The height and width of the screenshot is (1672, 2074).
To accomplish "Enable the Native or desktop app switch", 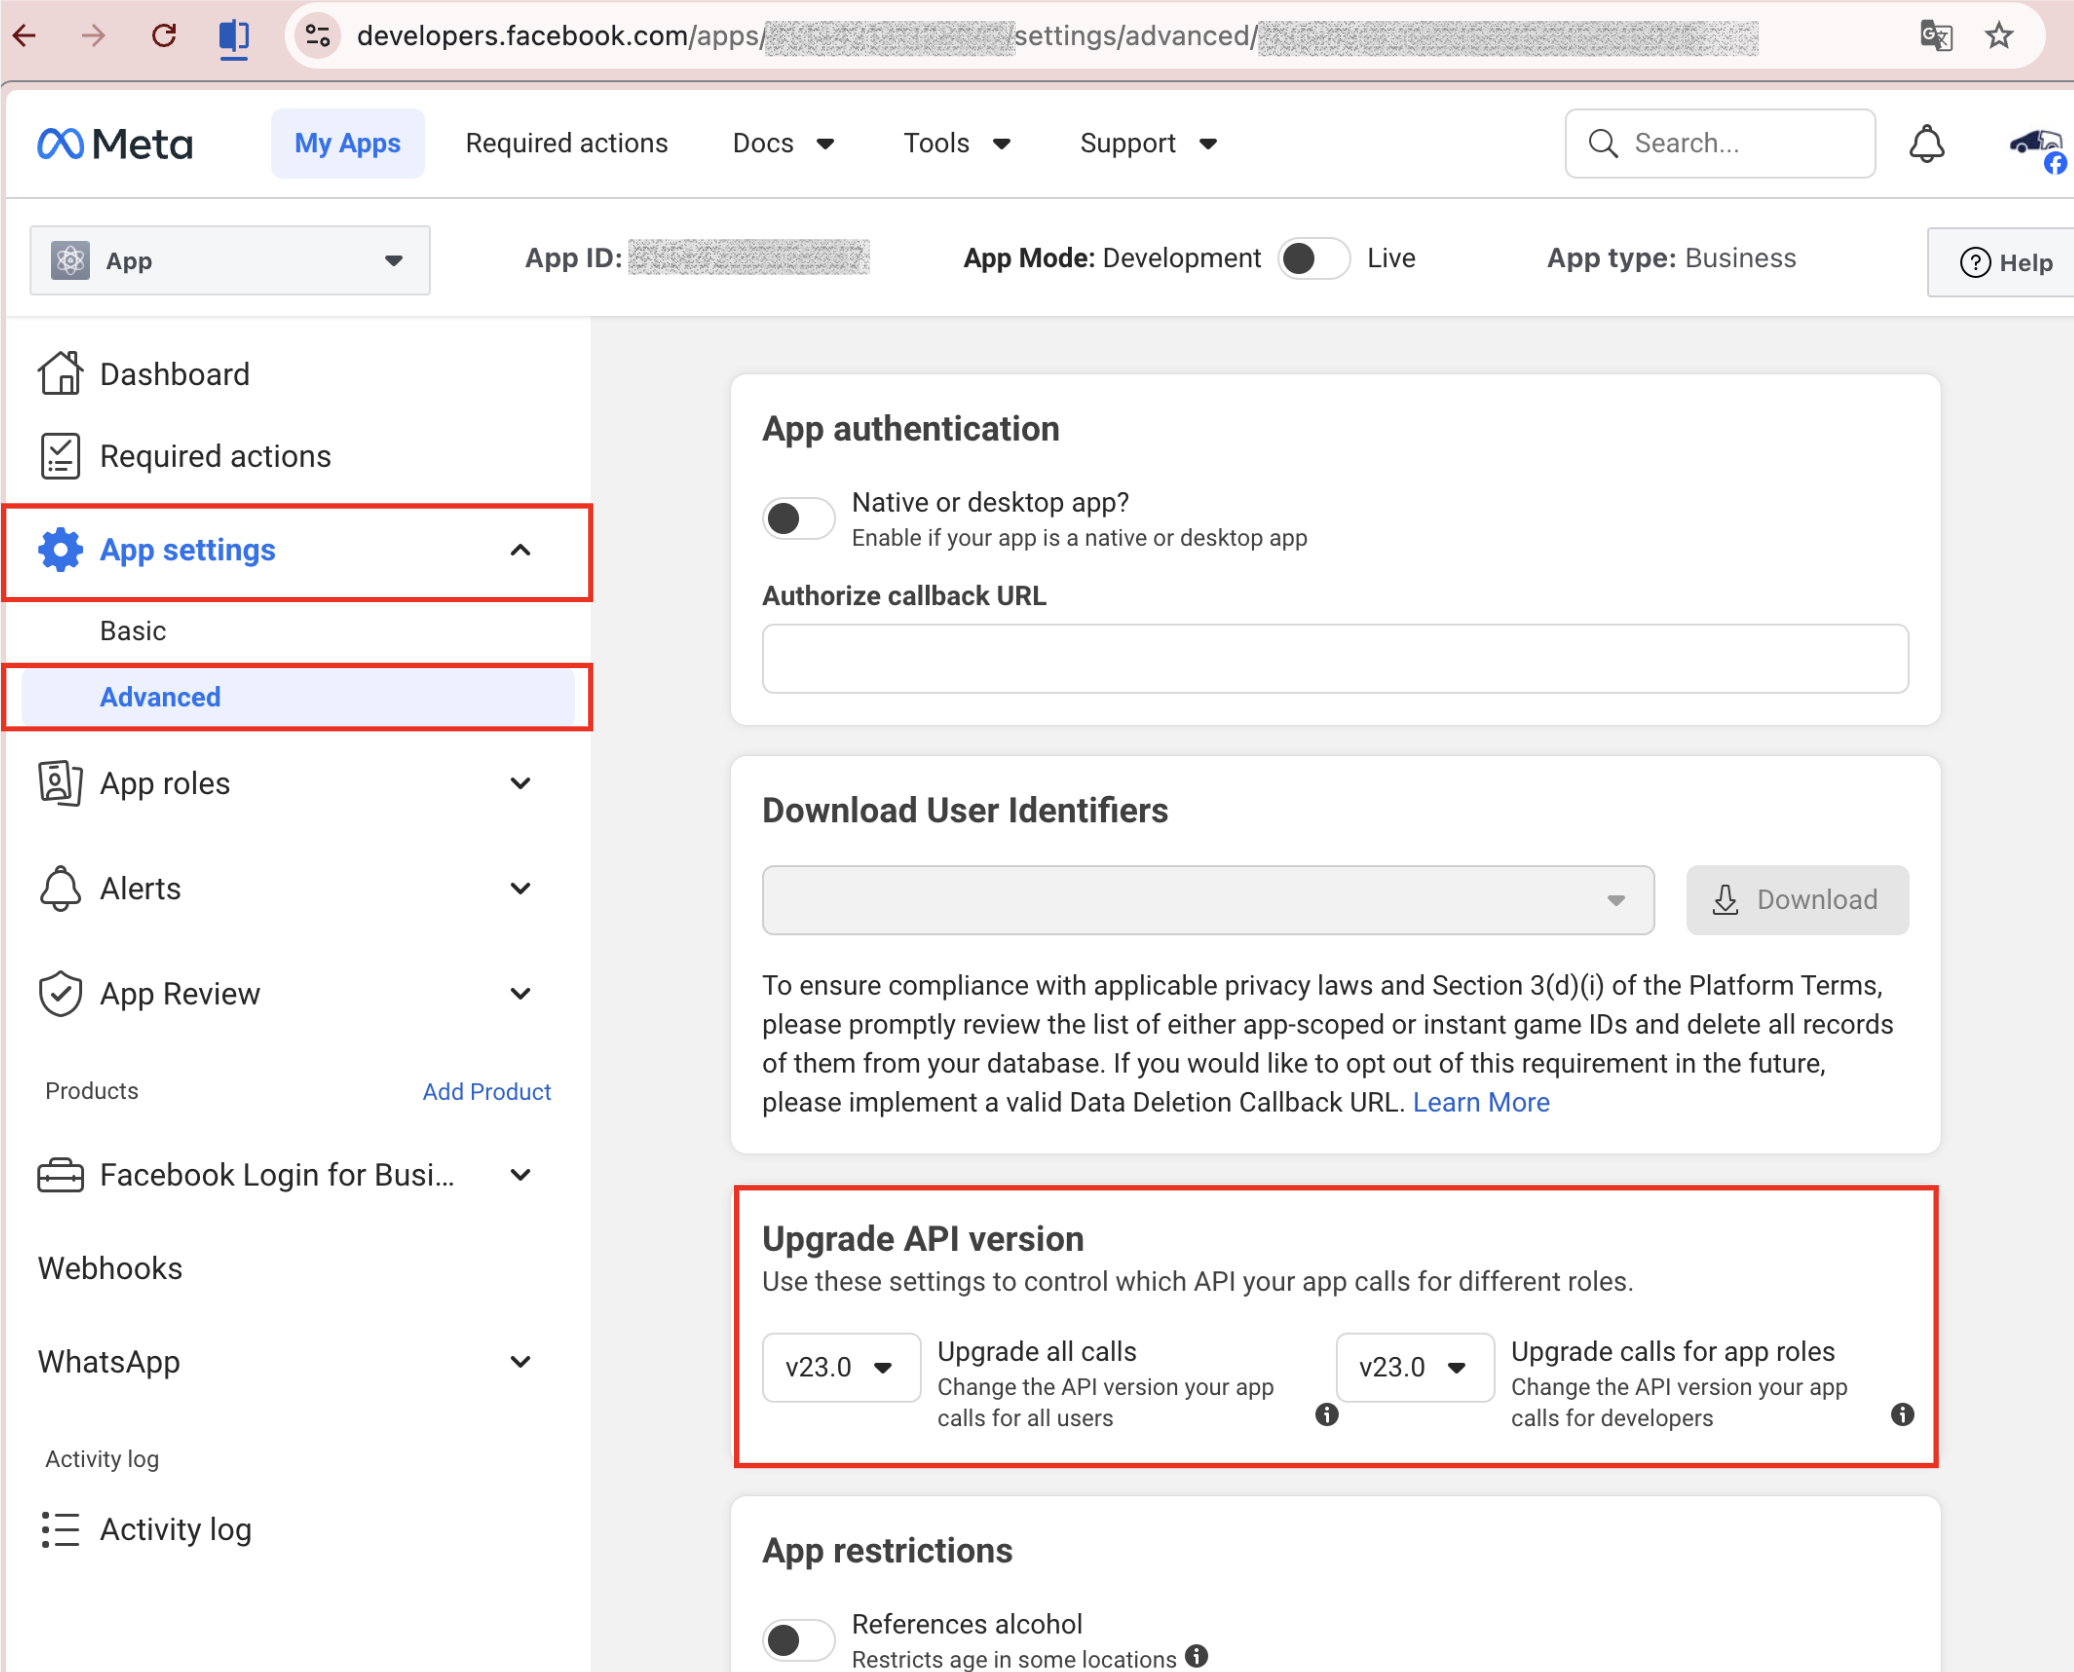I will click(798, 518).
